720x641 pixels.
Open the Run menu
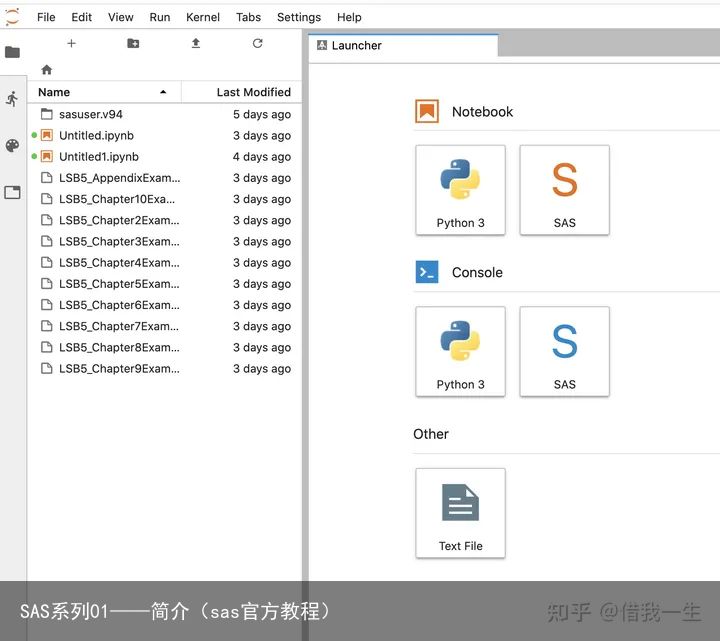click(160, 17)
